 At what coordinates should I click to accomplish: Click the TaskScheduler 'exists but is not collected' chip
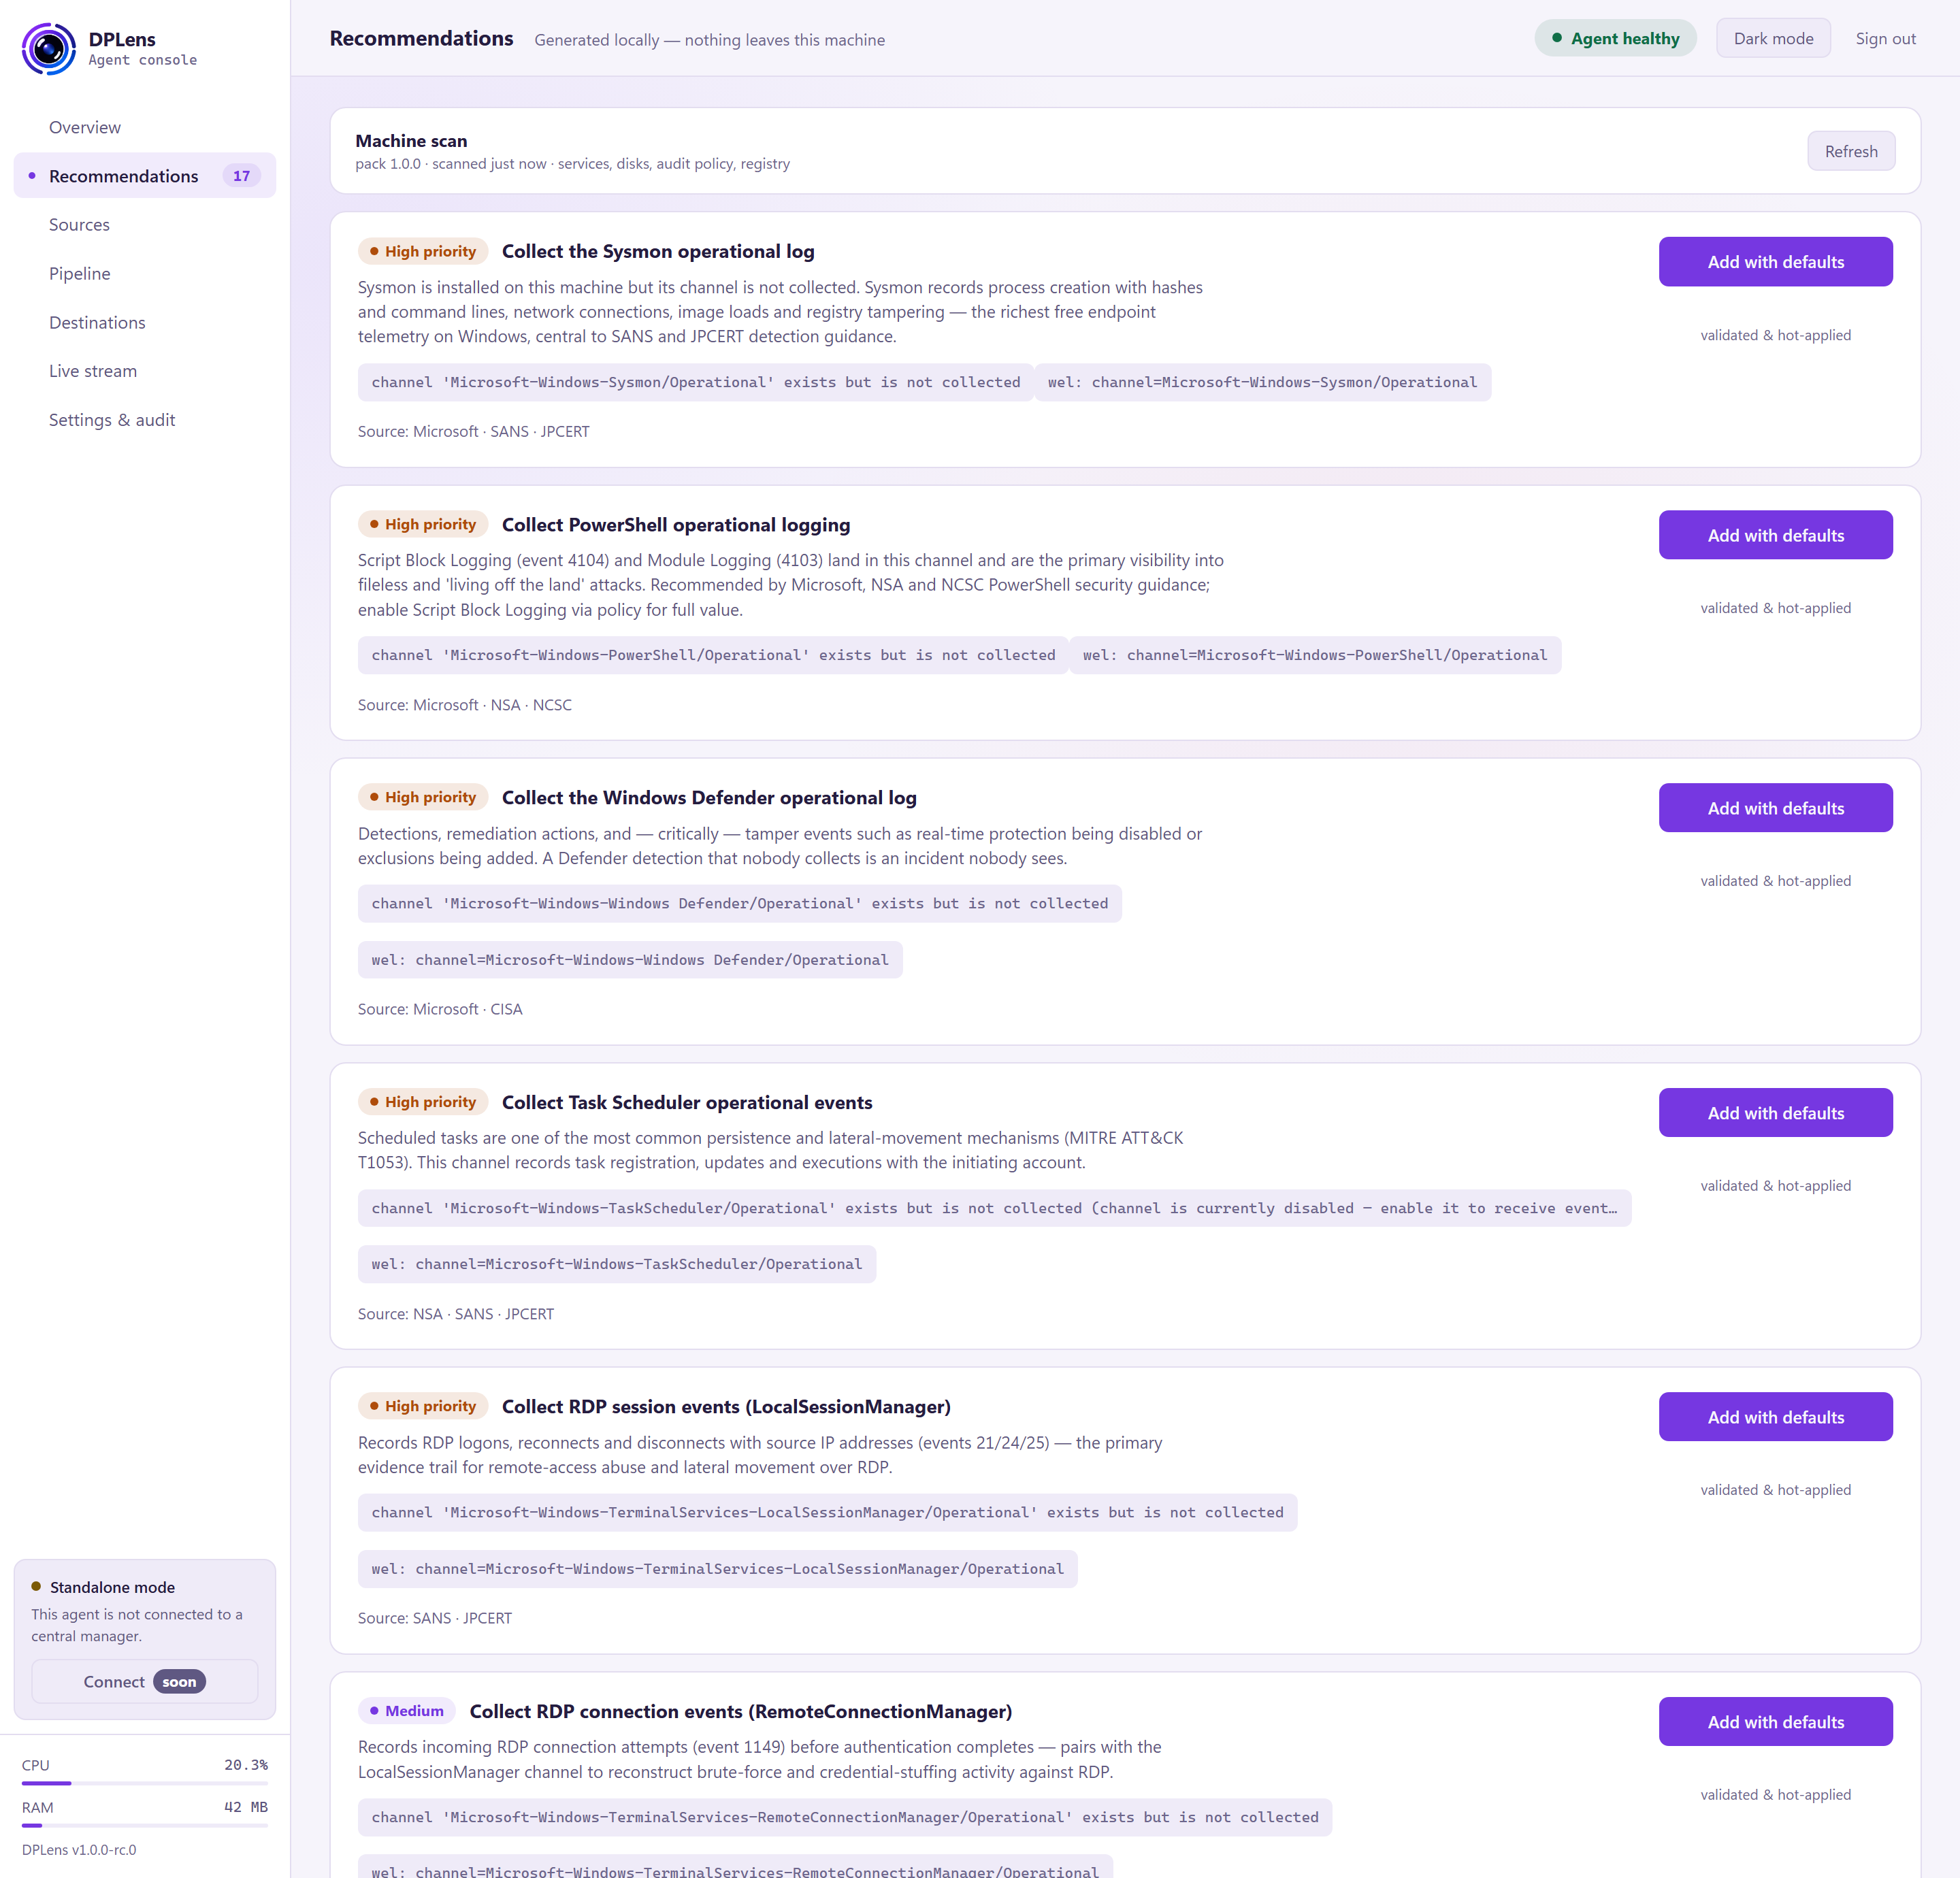coord(994,1208)
